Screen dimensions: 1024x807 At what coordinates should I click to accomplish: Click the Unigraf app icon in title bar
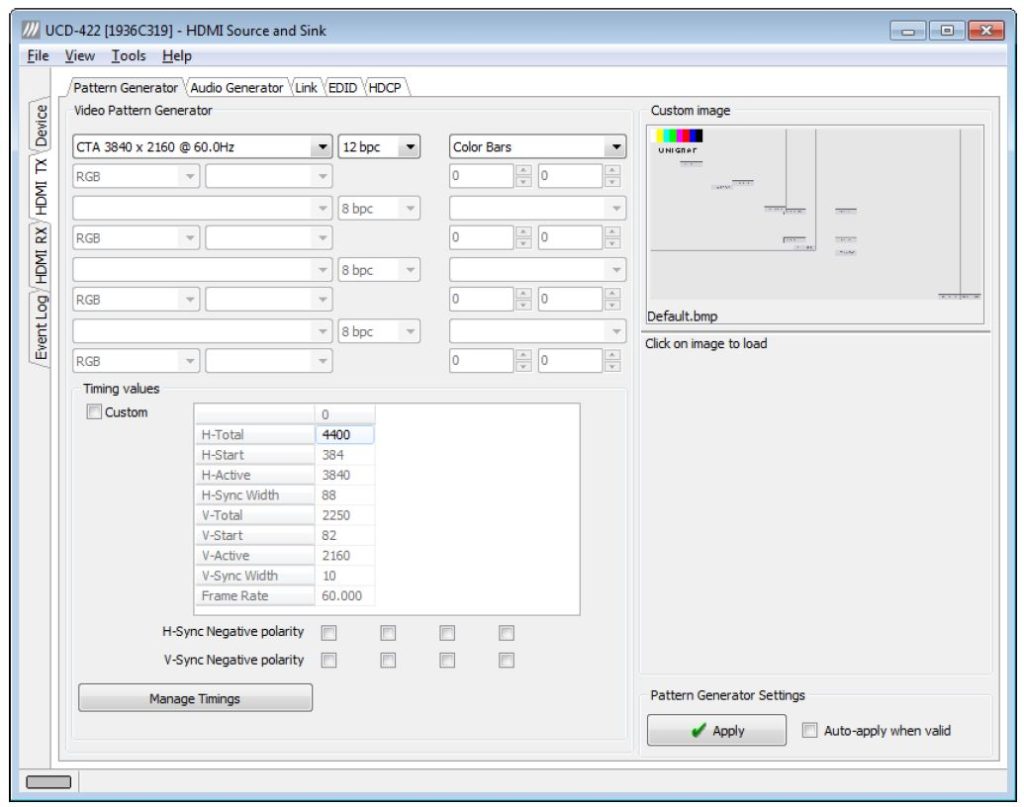[x=30, y=30]
